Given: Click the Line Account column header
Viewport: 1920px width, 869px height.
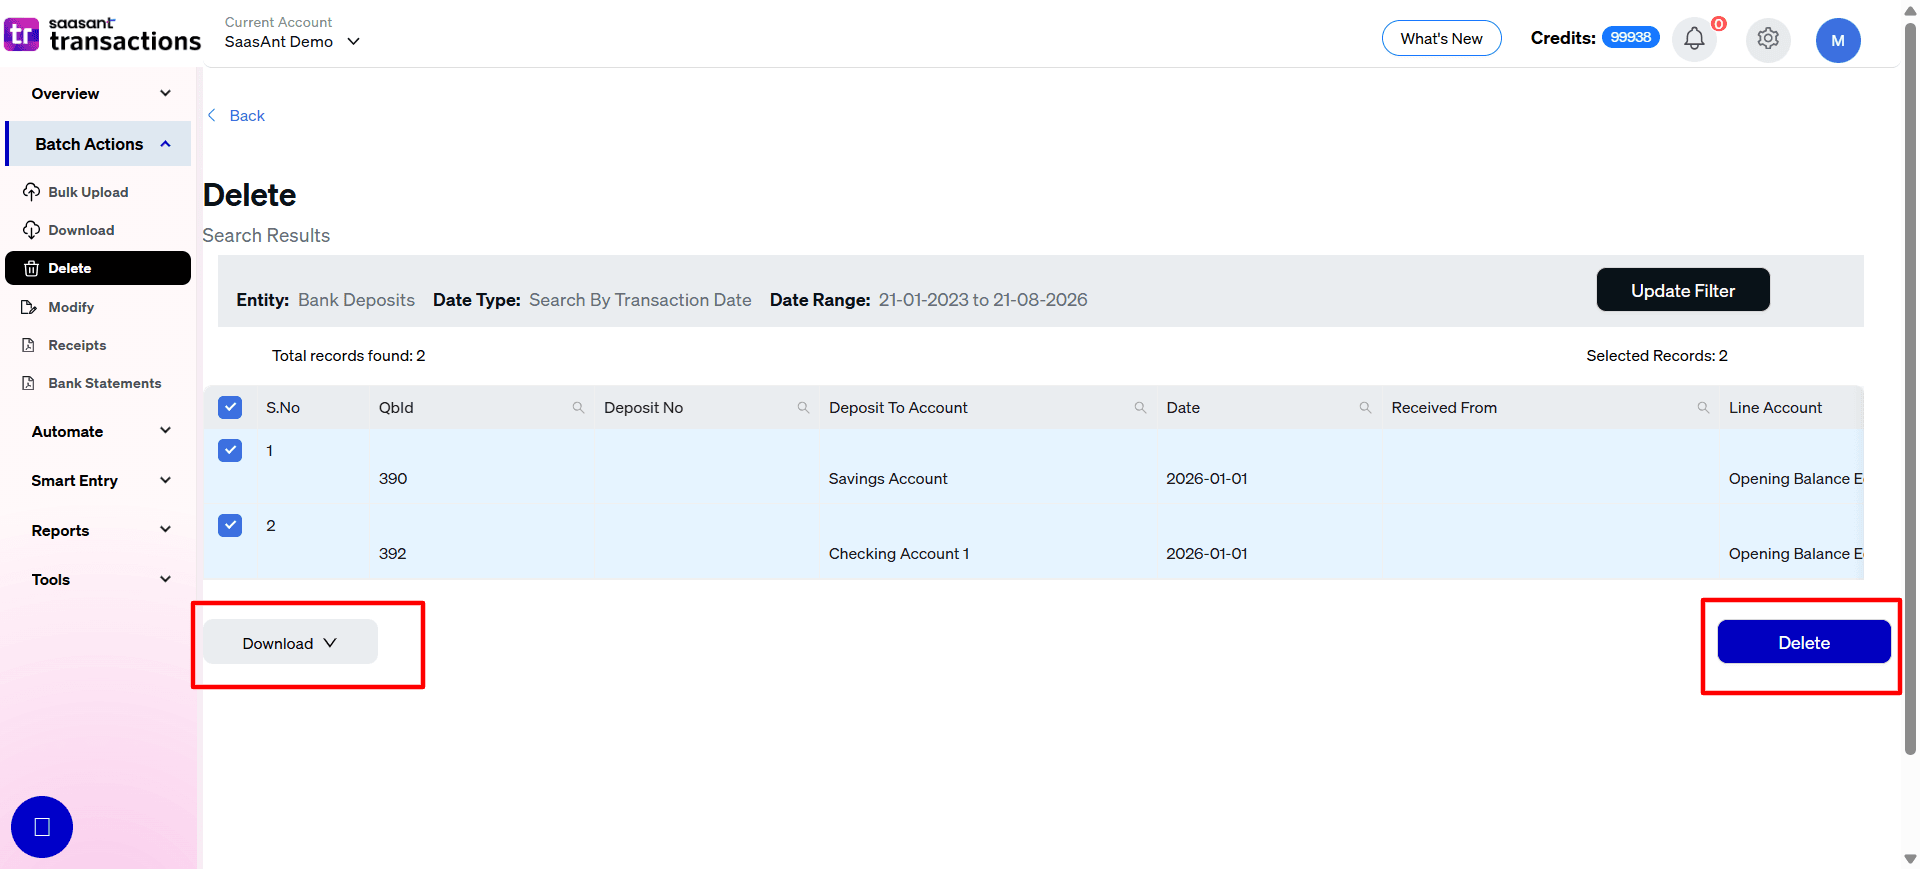Looking at the screenshot, I should coord(1775,408).
